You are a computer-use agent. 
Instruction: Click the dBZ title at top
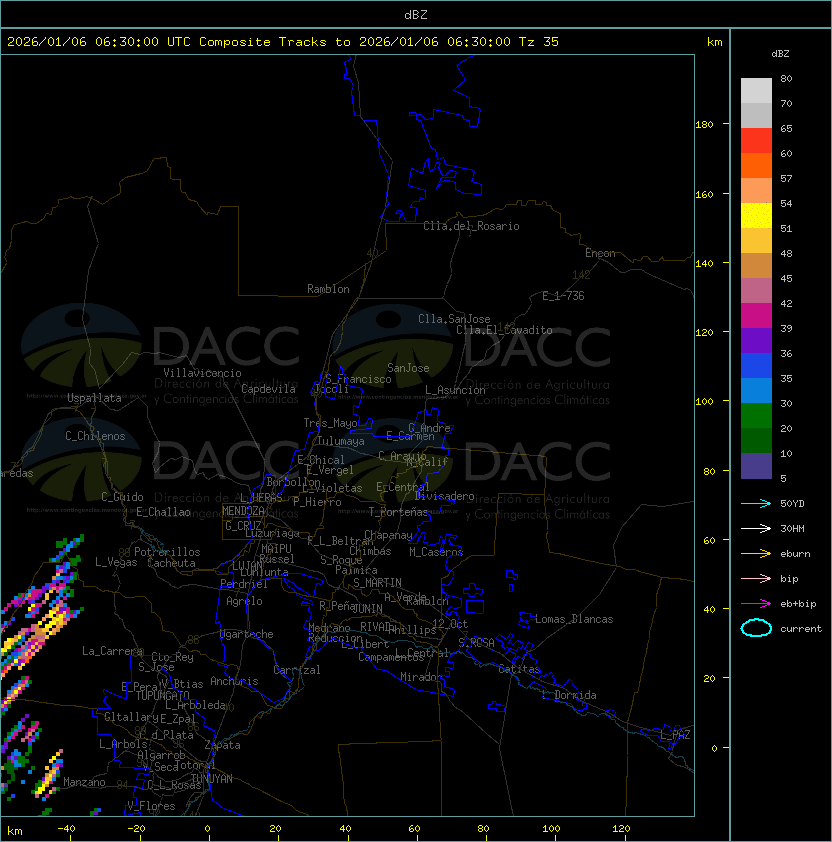click(x=416, y=15)
